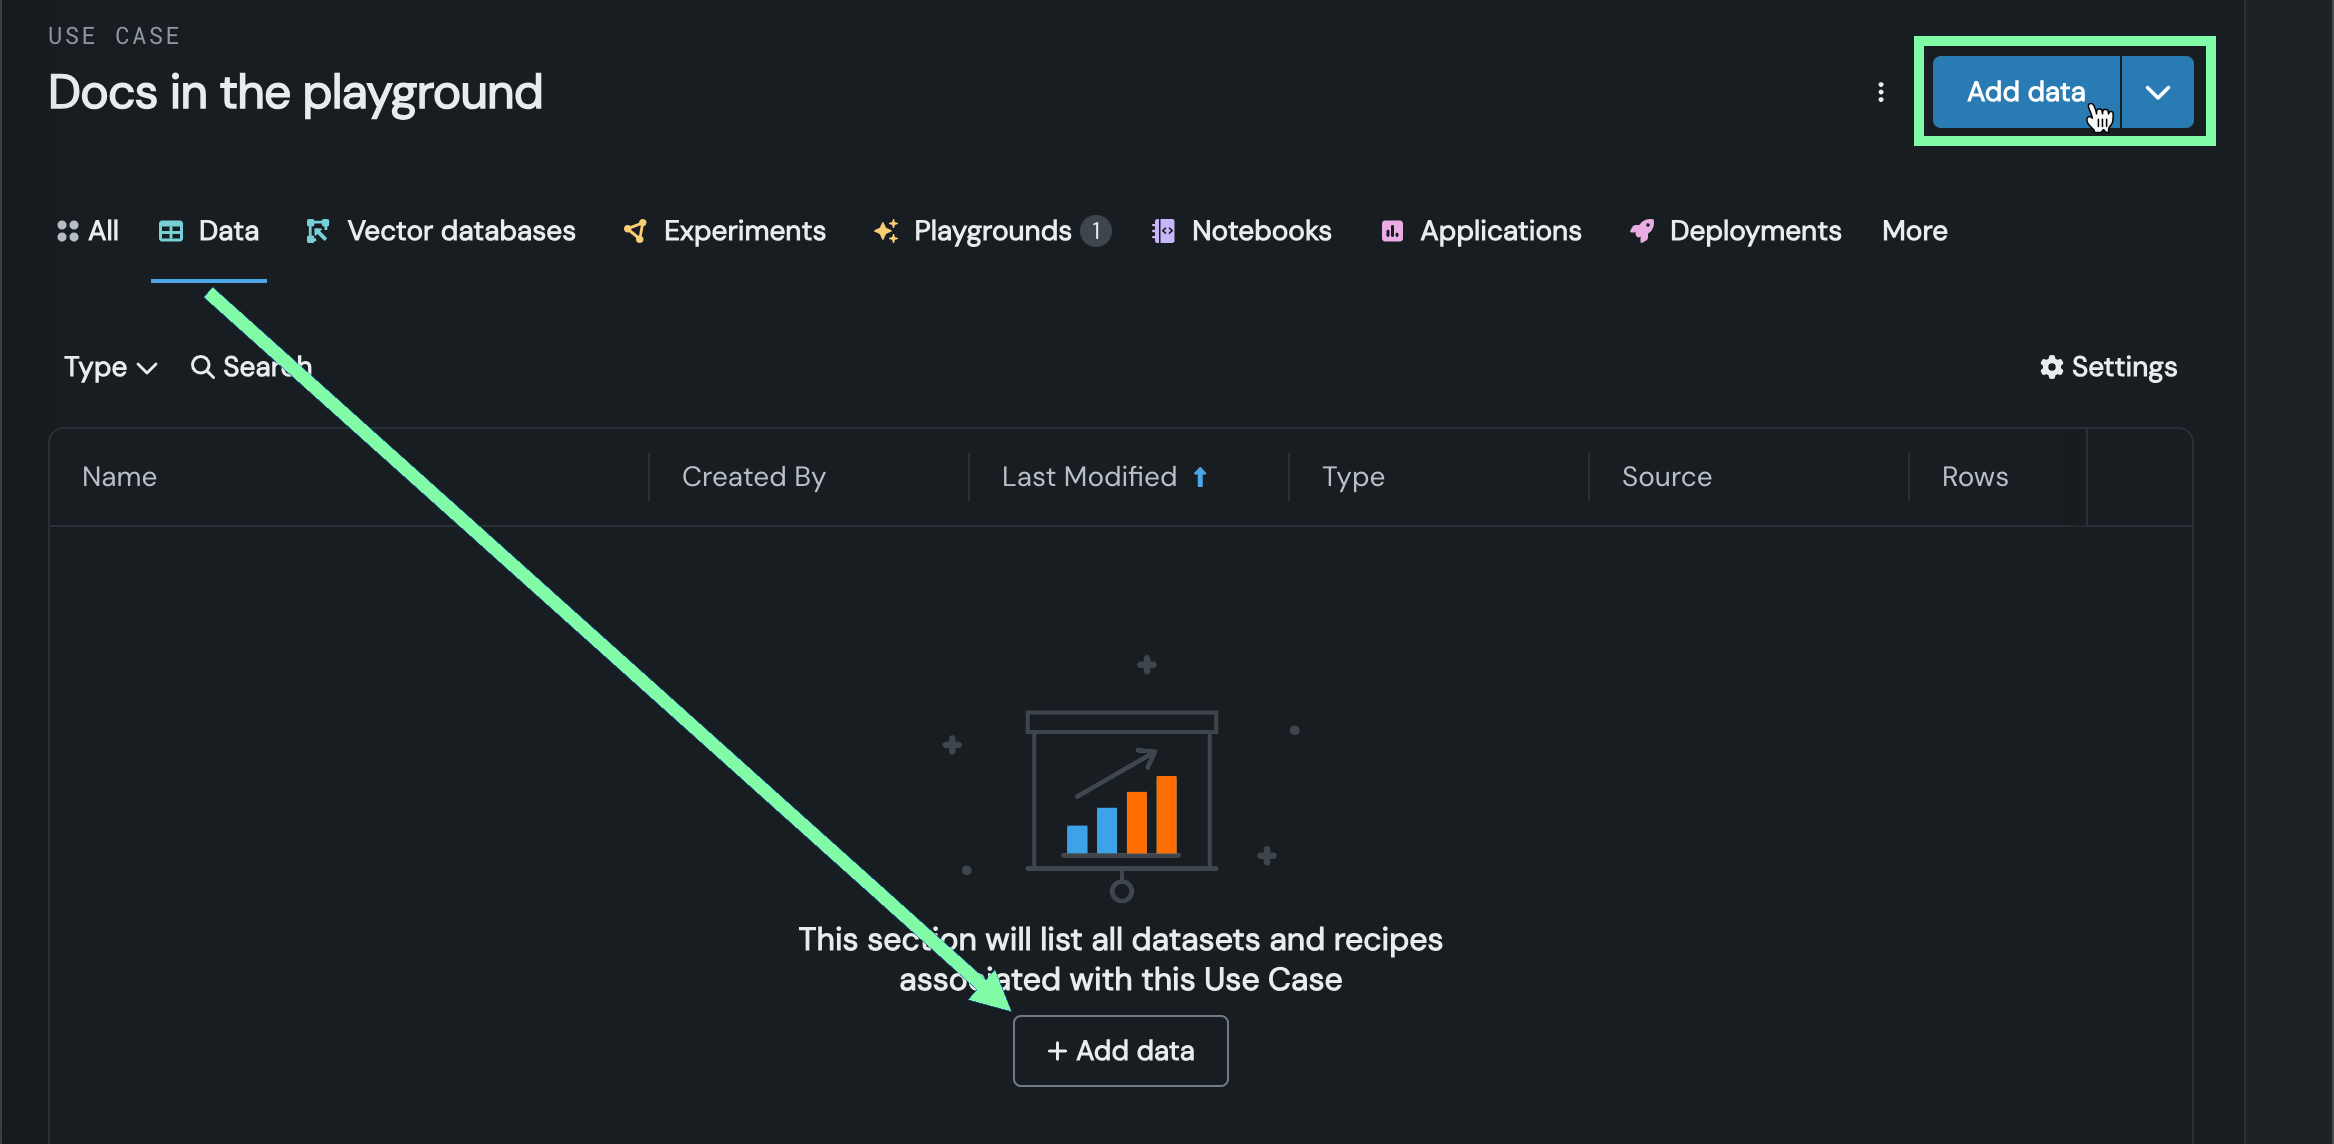Screen dimensions: 2334x1144
Task: Click the outlined + Add data button
Action: click(x=1120, y=1050)
